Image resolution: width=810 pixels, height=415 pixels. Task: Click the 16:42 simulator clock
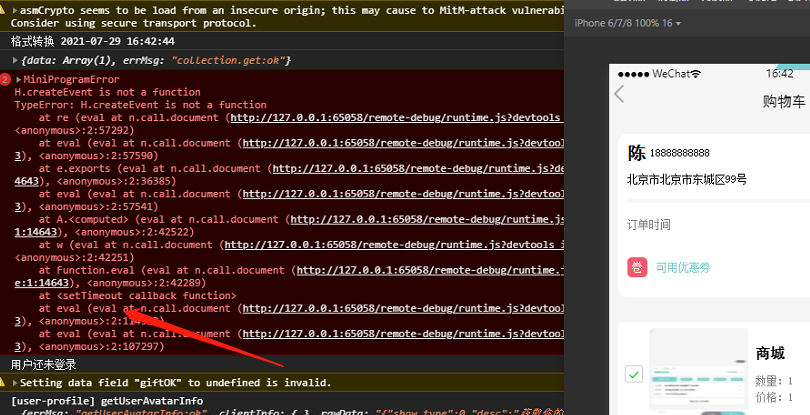click(780, 74)
